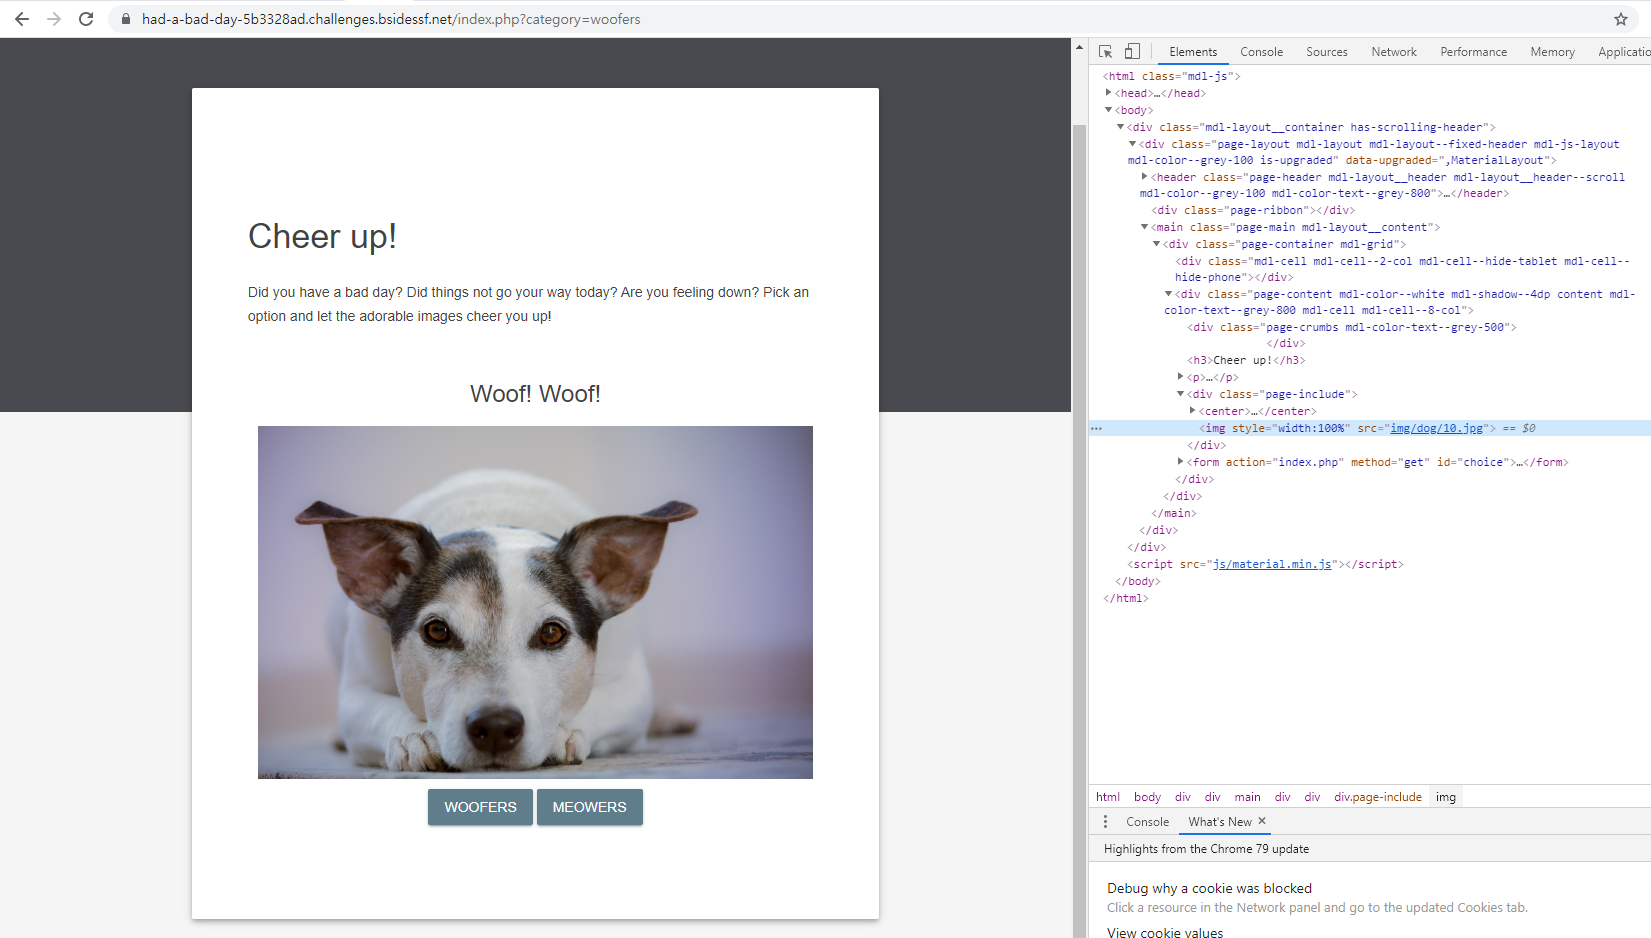Toggle the device toolbar icon
1651x938 pixels.
(x=1132, y=52)
